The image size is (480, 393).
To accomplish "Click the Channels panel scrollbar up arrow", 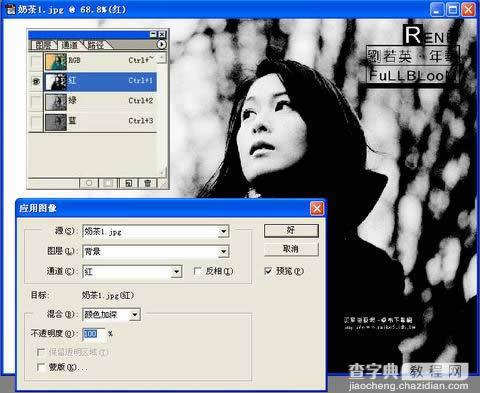I will [x=162, y=59].
